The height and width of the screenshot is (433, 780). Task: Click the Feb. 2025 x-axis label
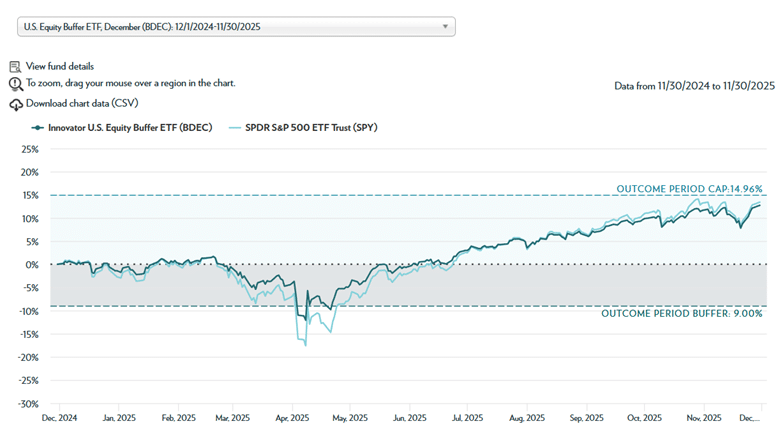tap(179, 418)
